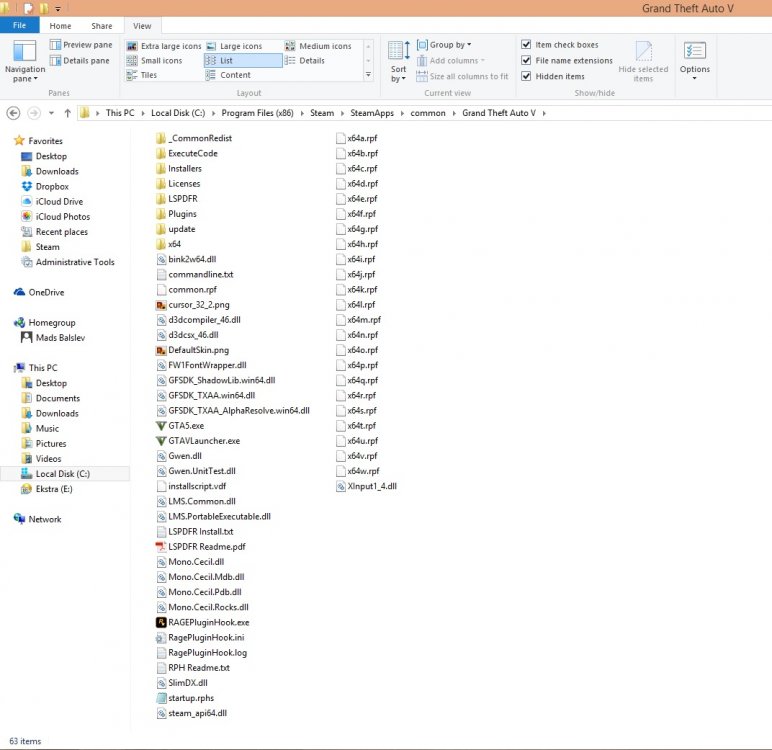Go back with the Back arrow
The image size is (772, 750).
(13, 113)
